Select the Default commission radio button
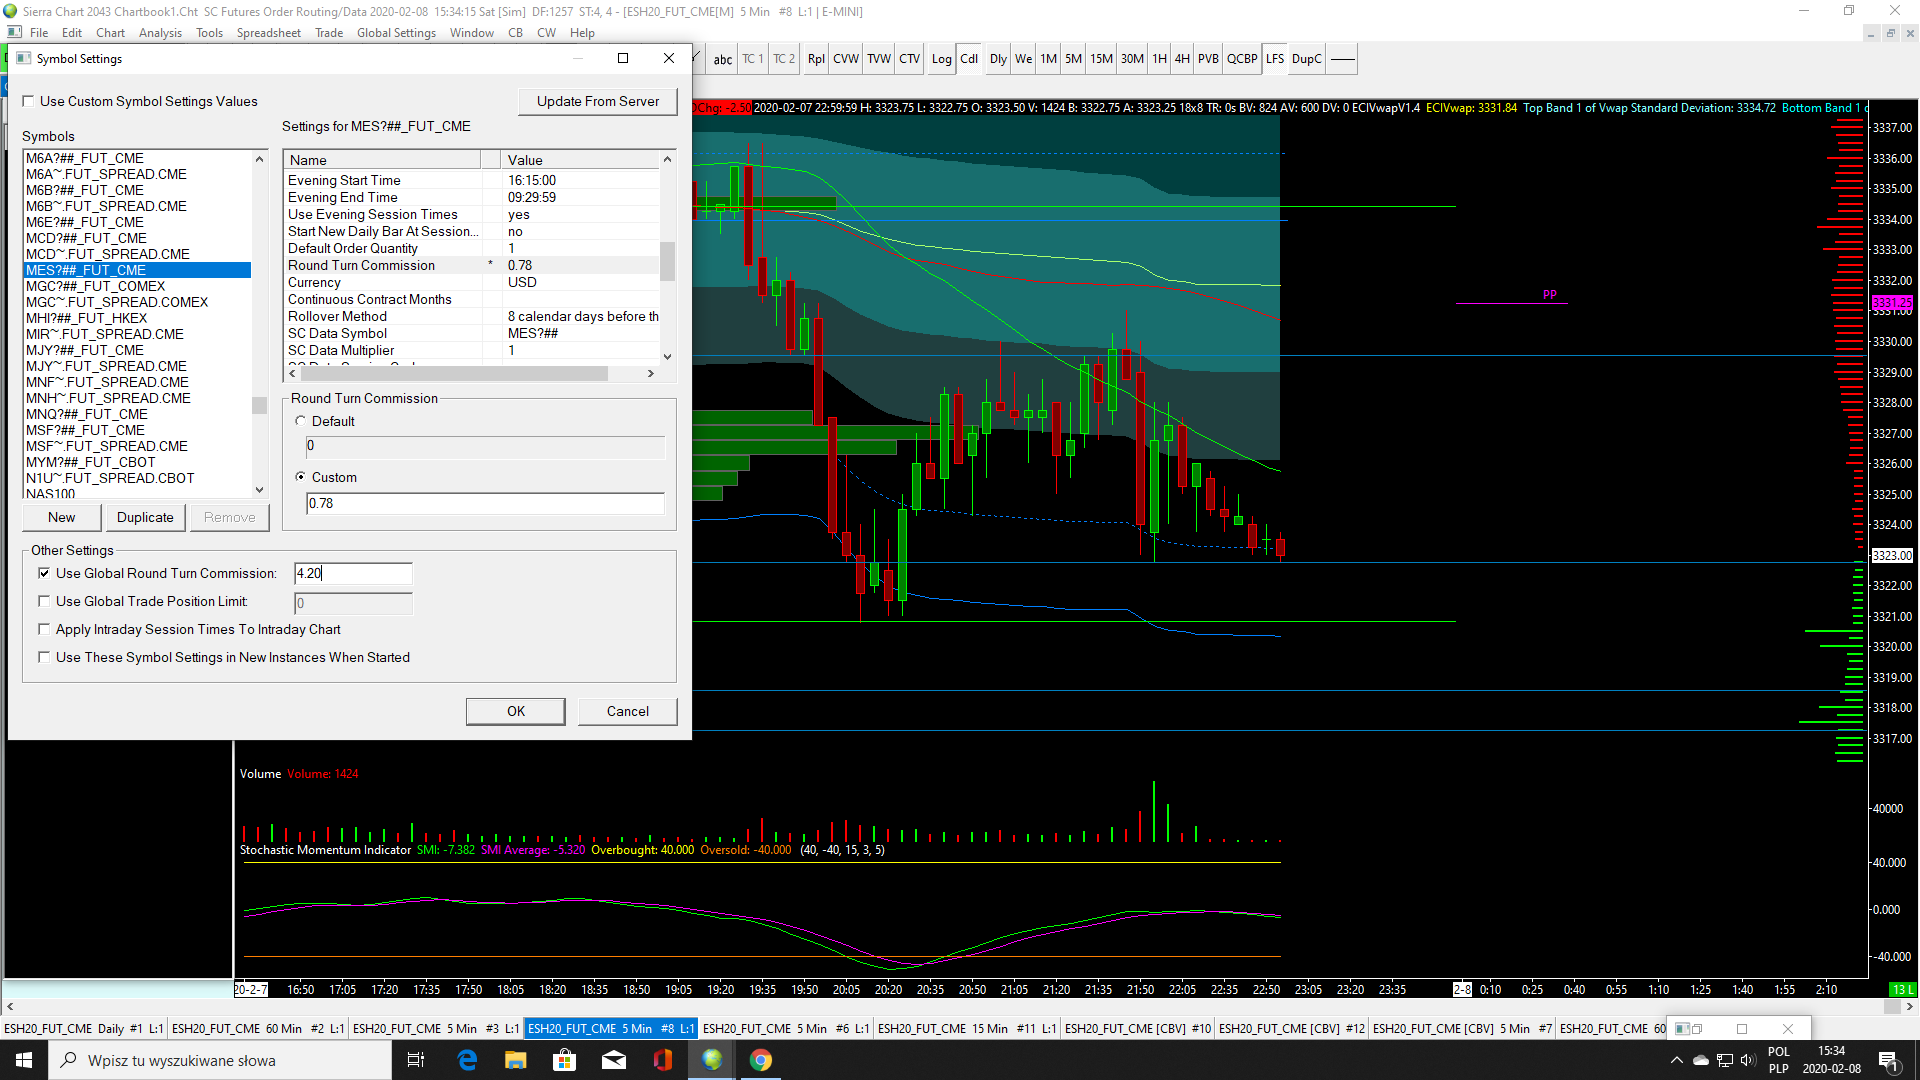The height and width of the screenshot is (1080, 1920). 301,421
